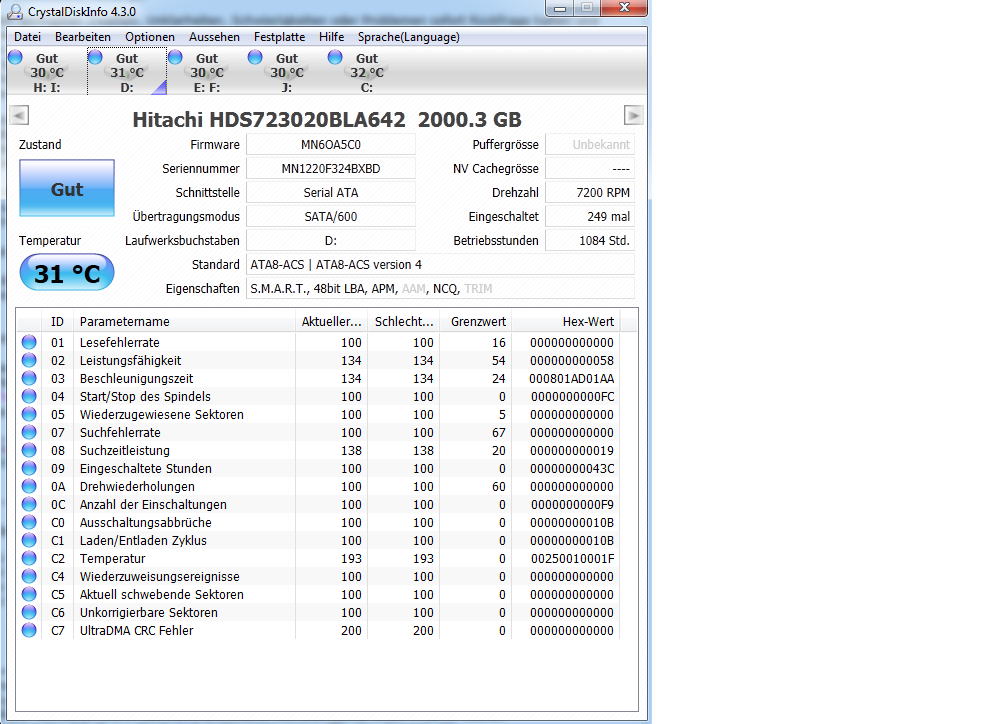Image resolution: width=1008 pixels, height=724 pixels.
Task: Click status orb for Wiederzuweisungsereignisse row
Action: click(x=29, y=576)
